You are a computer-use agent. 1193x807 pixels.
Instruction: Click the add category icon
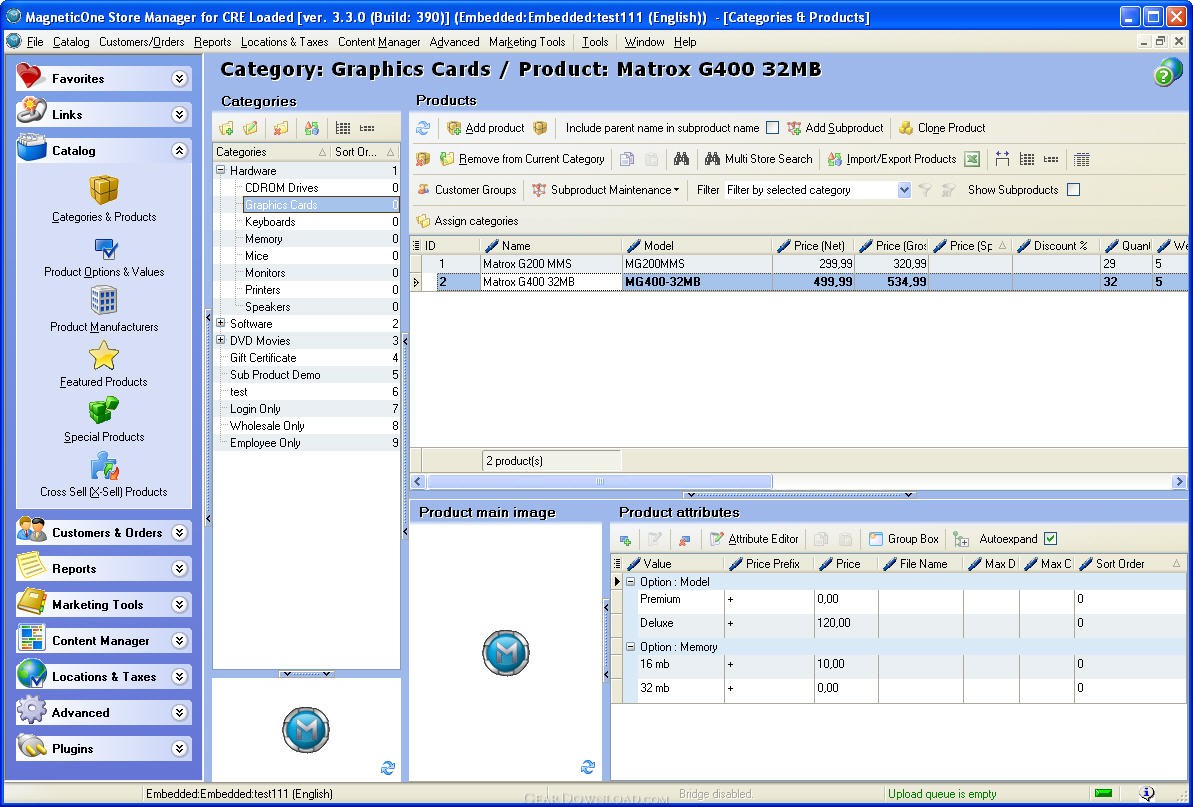pyautogui.click(x=226, y=128)
